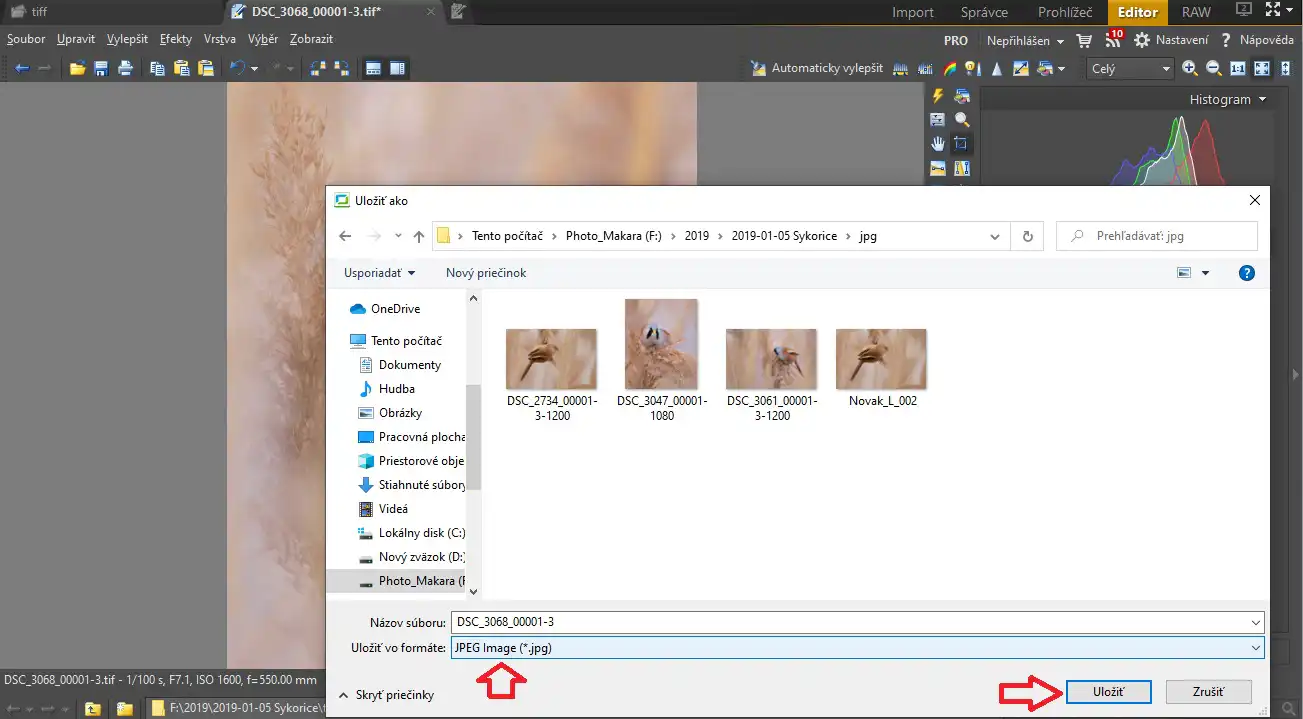
Task: Collapse folders with Skryť priečinky
Action: coord(386,695)
